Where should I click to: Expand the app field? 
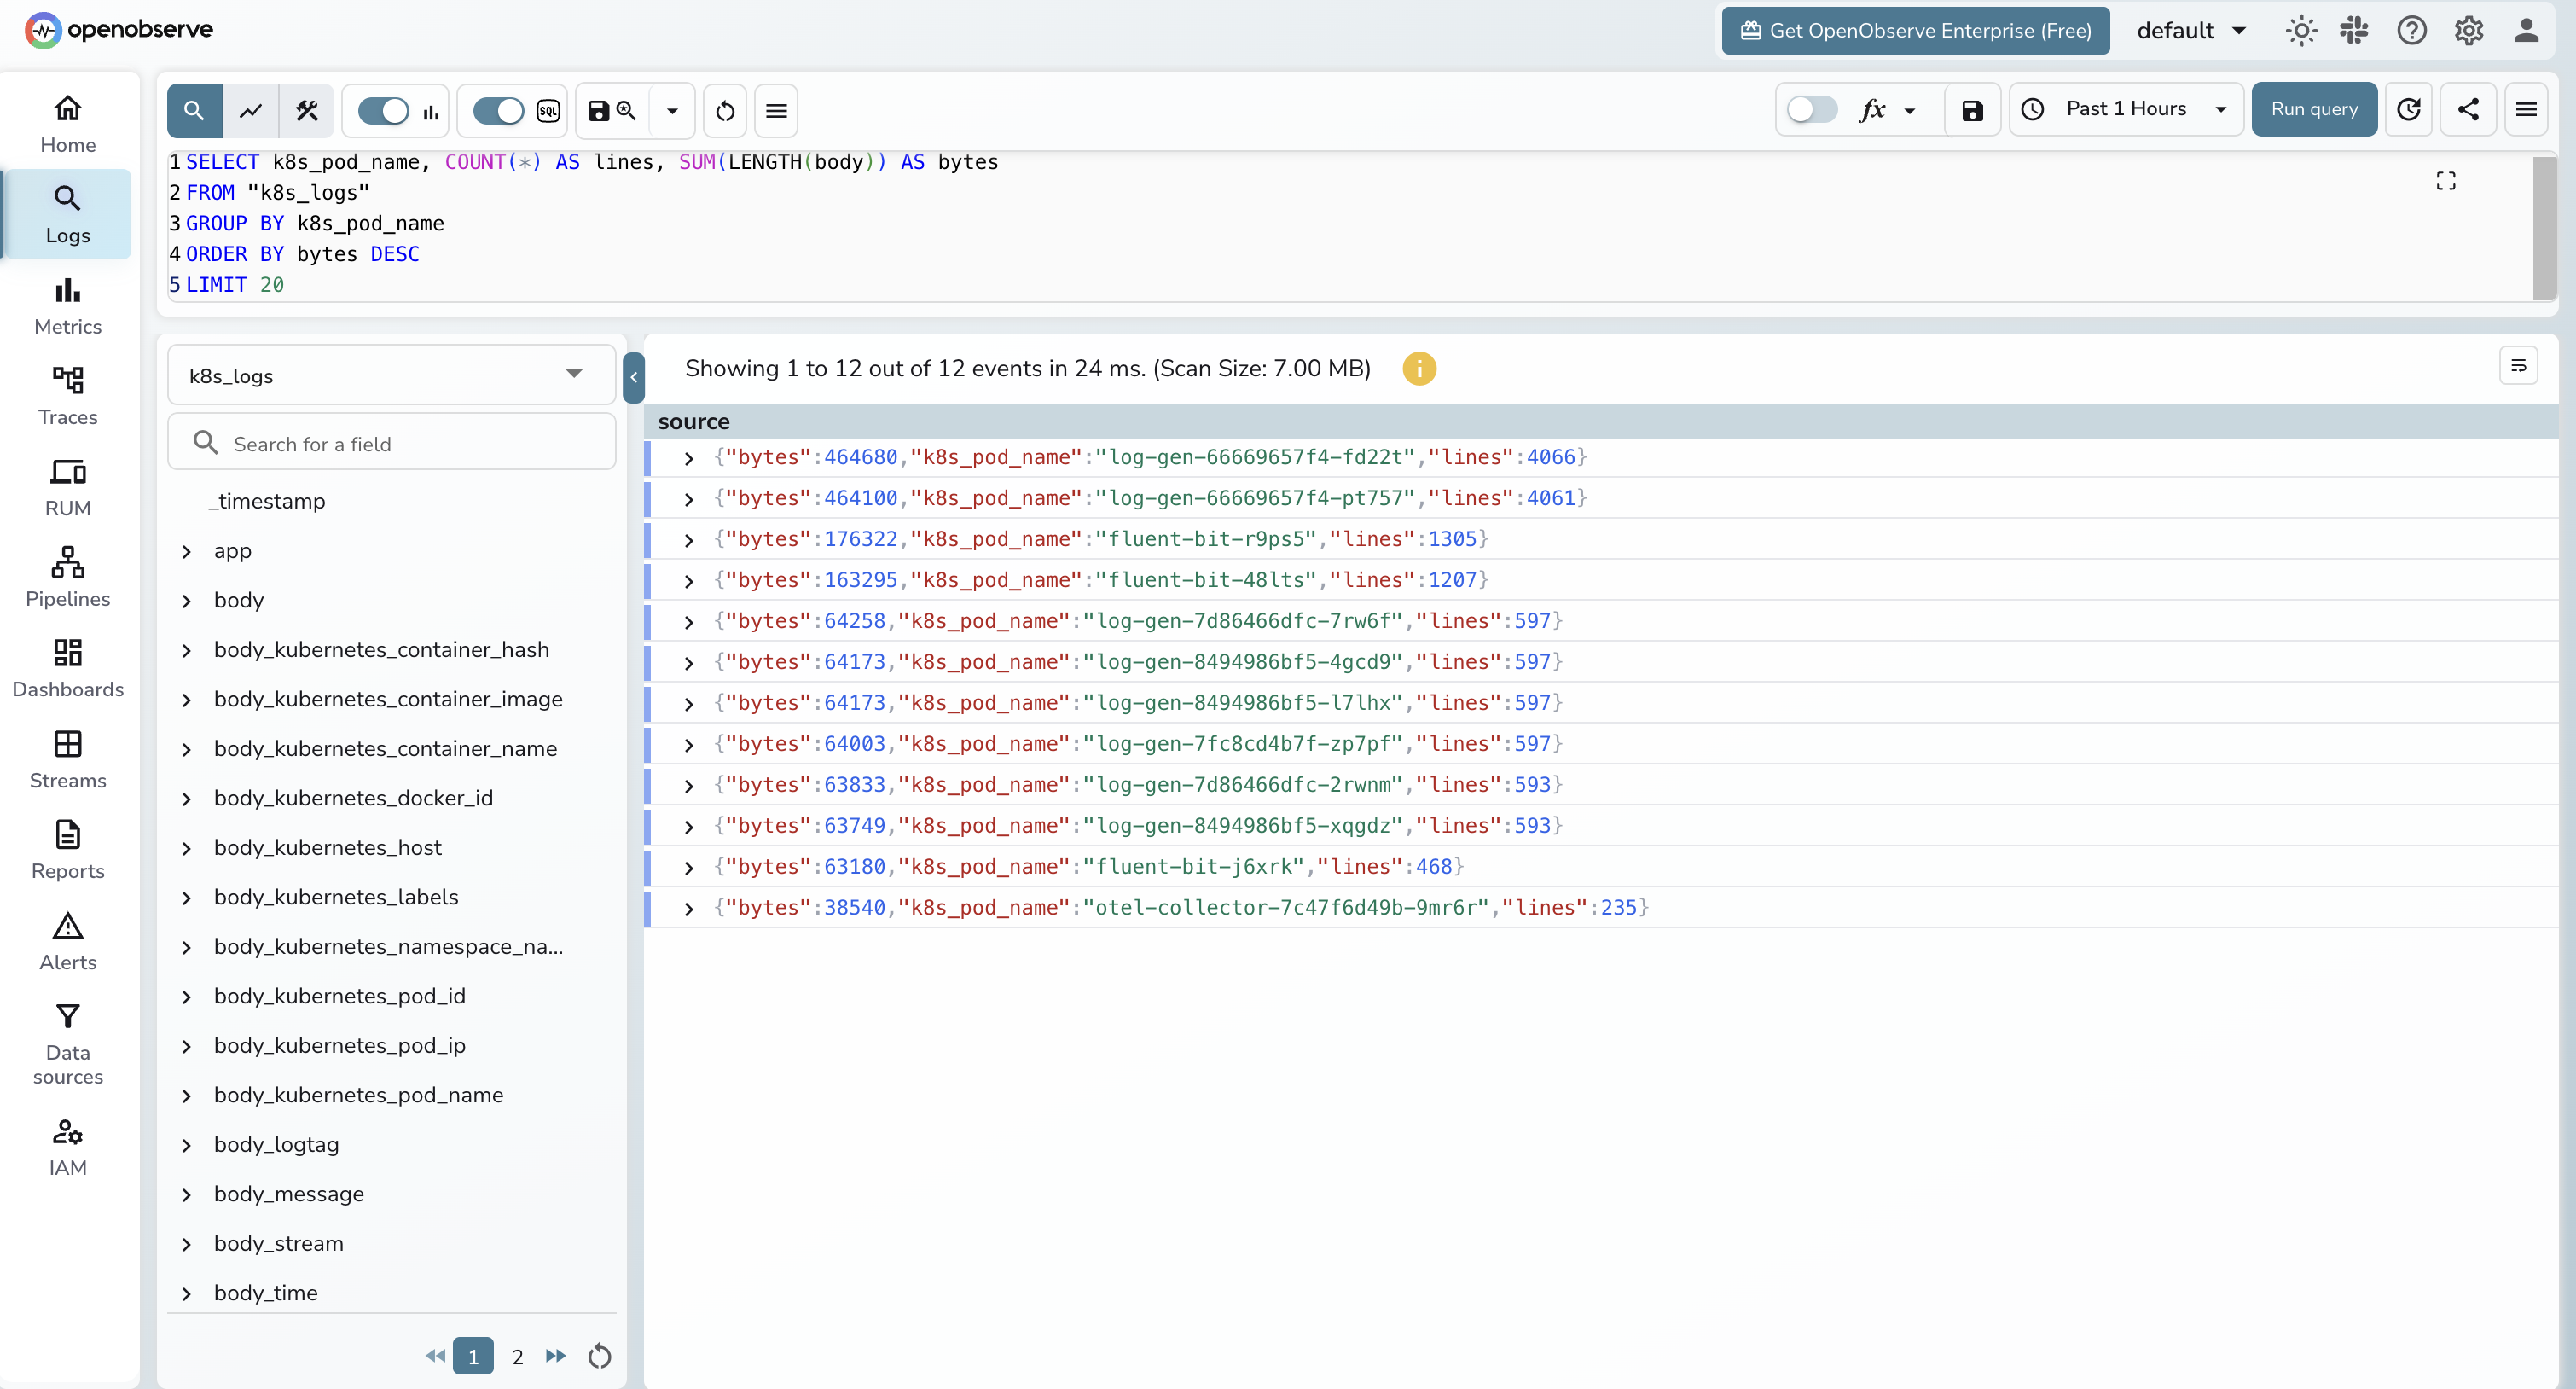click(x=186, y=551)
